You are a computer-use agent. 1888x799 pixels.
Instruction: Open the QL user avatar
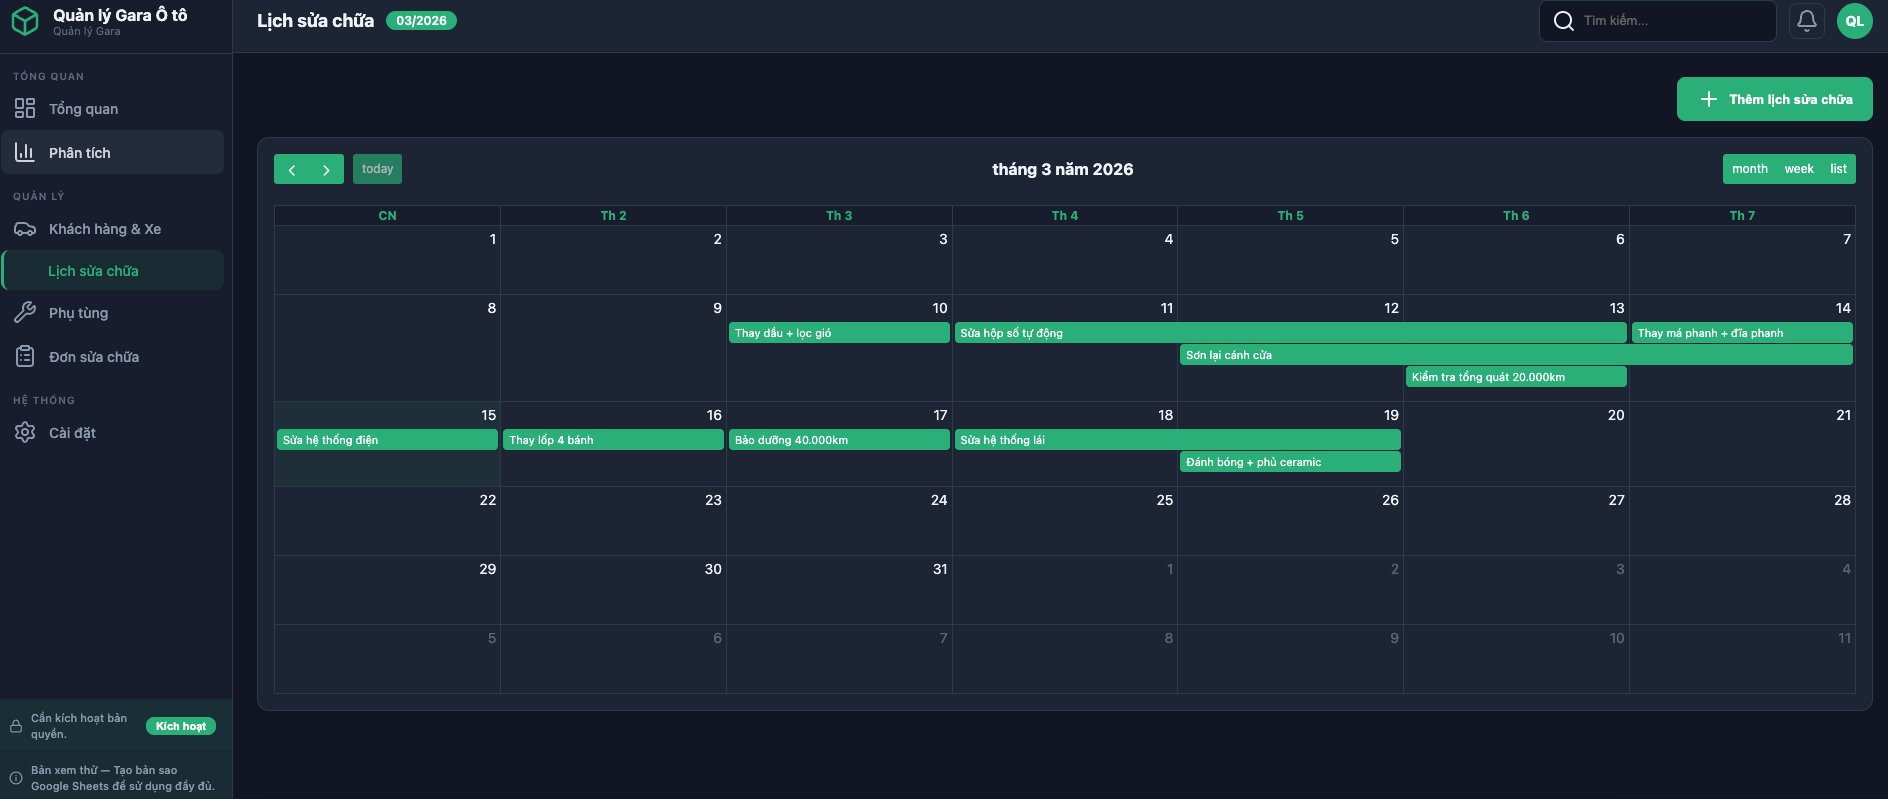1854,21
